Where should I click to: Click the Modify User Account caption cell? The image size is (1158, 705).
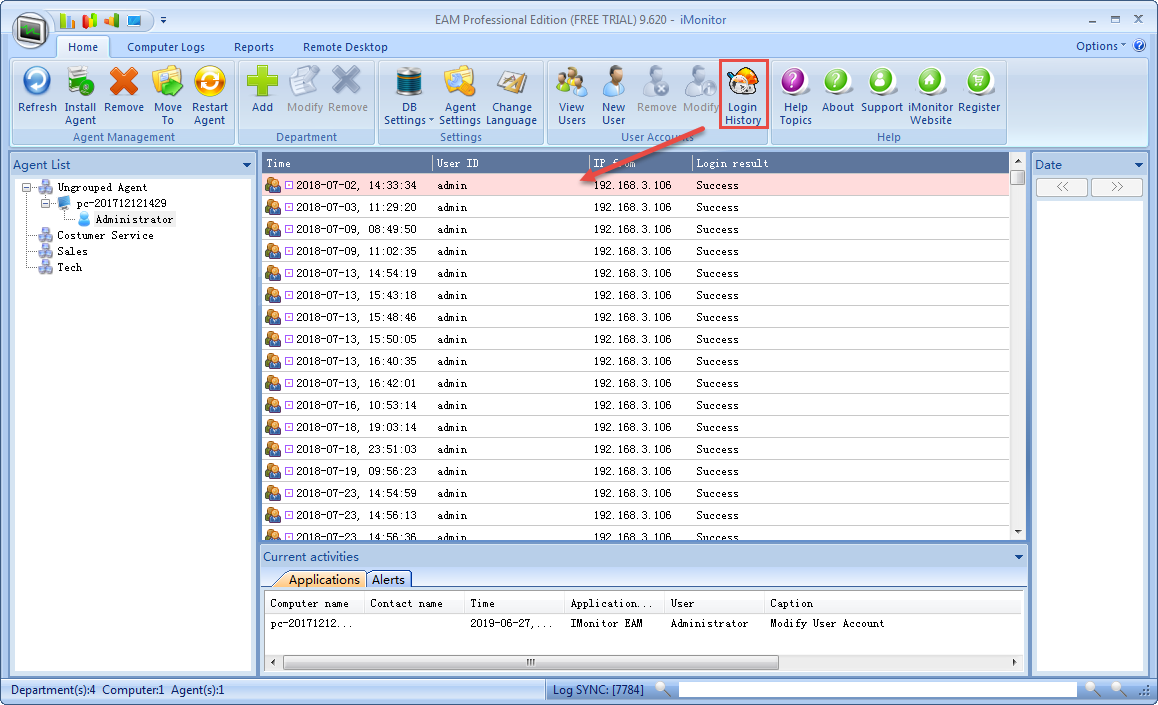[x=826, y=624]
